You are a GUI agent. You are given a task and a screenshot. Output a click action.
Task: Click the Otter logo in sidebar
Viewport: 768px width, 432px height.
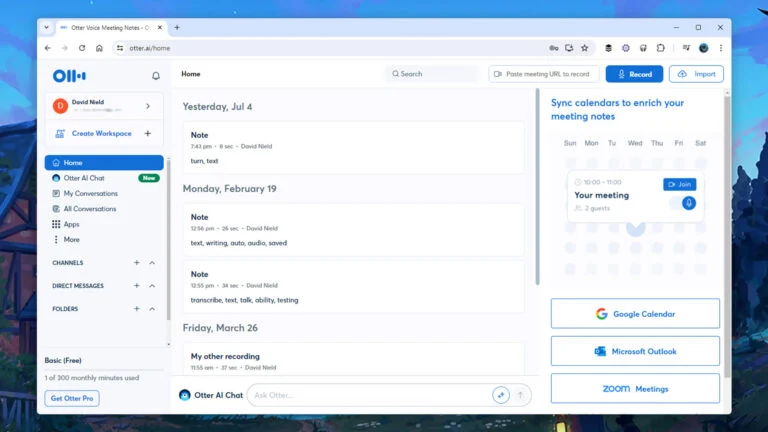69,75
